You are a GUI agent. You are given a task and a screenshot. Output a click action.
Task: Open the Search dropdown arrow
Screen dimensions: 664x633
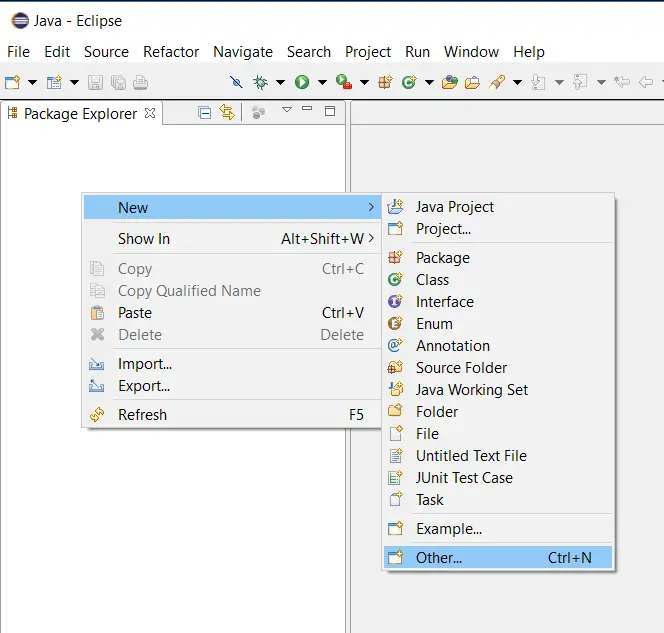(517, 82)
